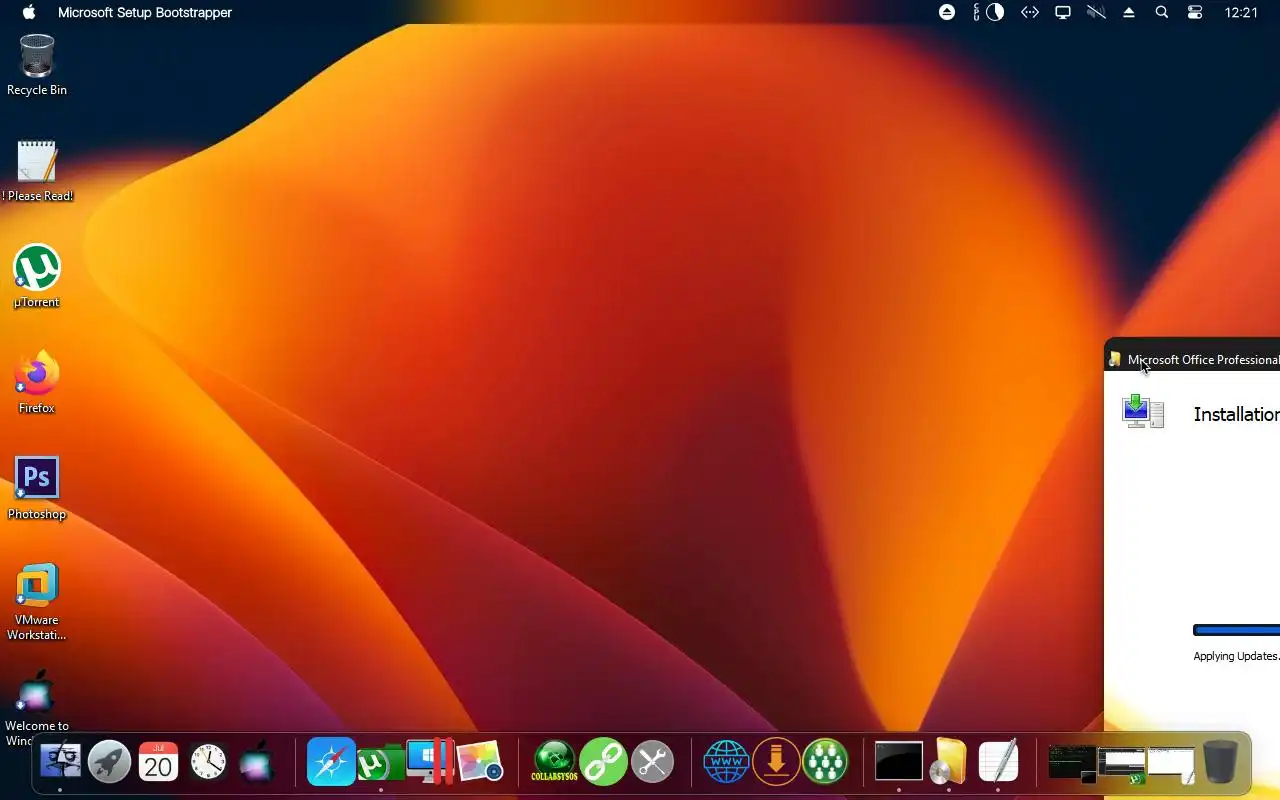
Task: Open the Calendar icon showing 20
Action: 158,762
